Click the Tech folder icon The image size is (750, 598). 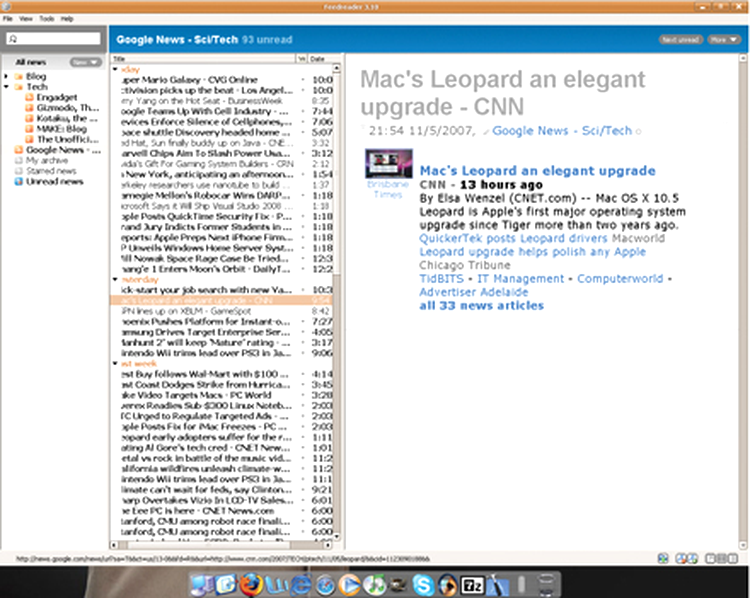coord(19,87)
